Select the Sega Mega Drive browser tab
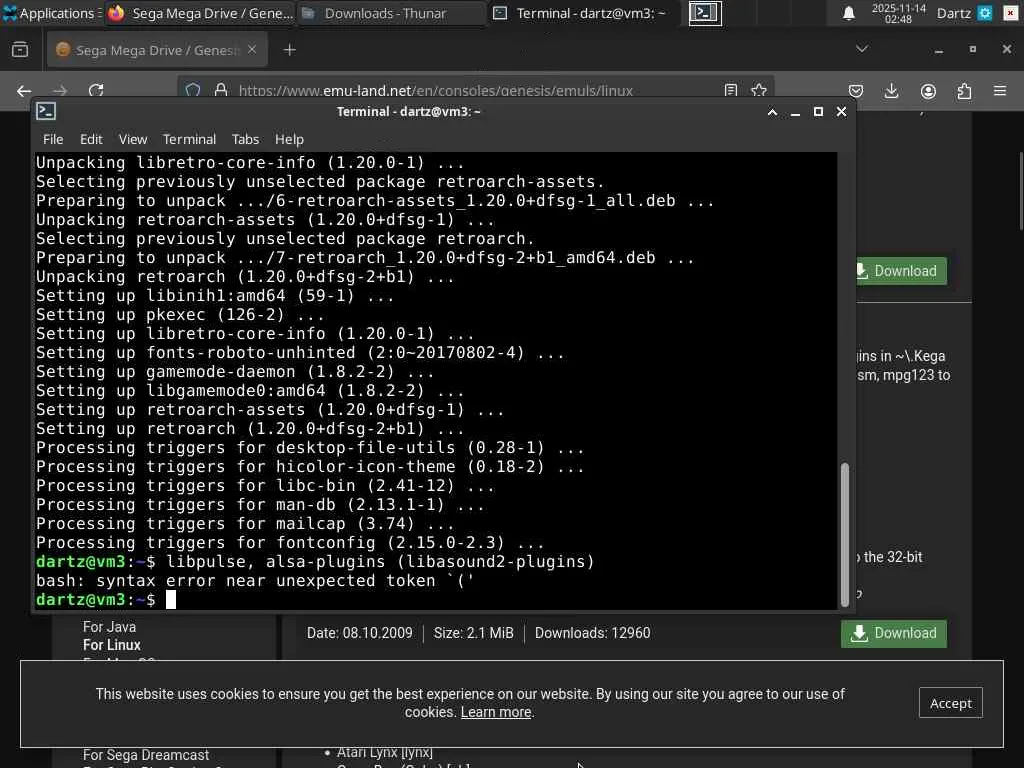 (x=157, y=50)
